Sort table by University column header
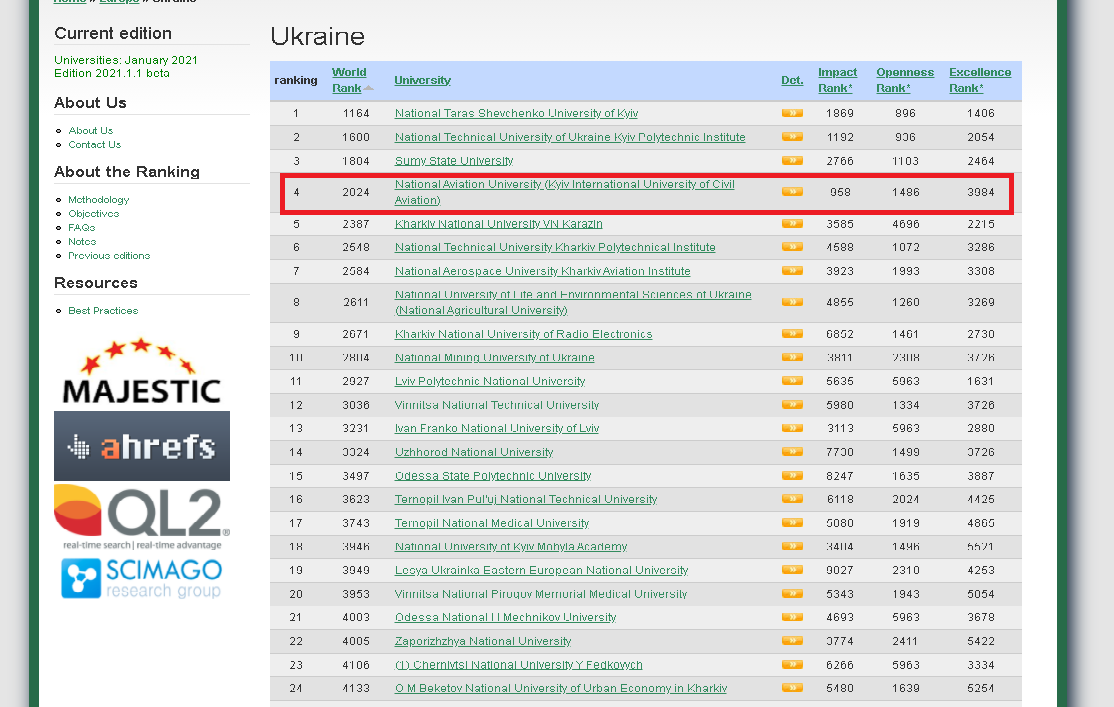The height and width of the screenshot is (707, 1114). (423, 80)
